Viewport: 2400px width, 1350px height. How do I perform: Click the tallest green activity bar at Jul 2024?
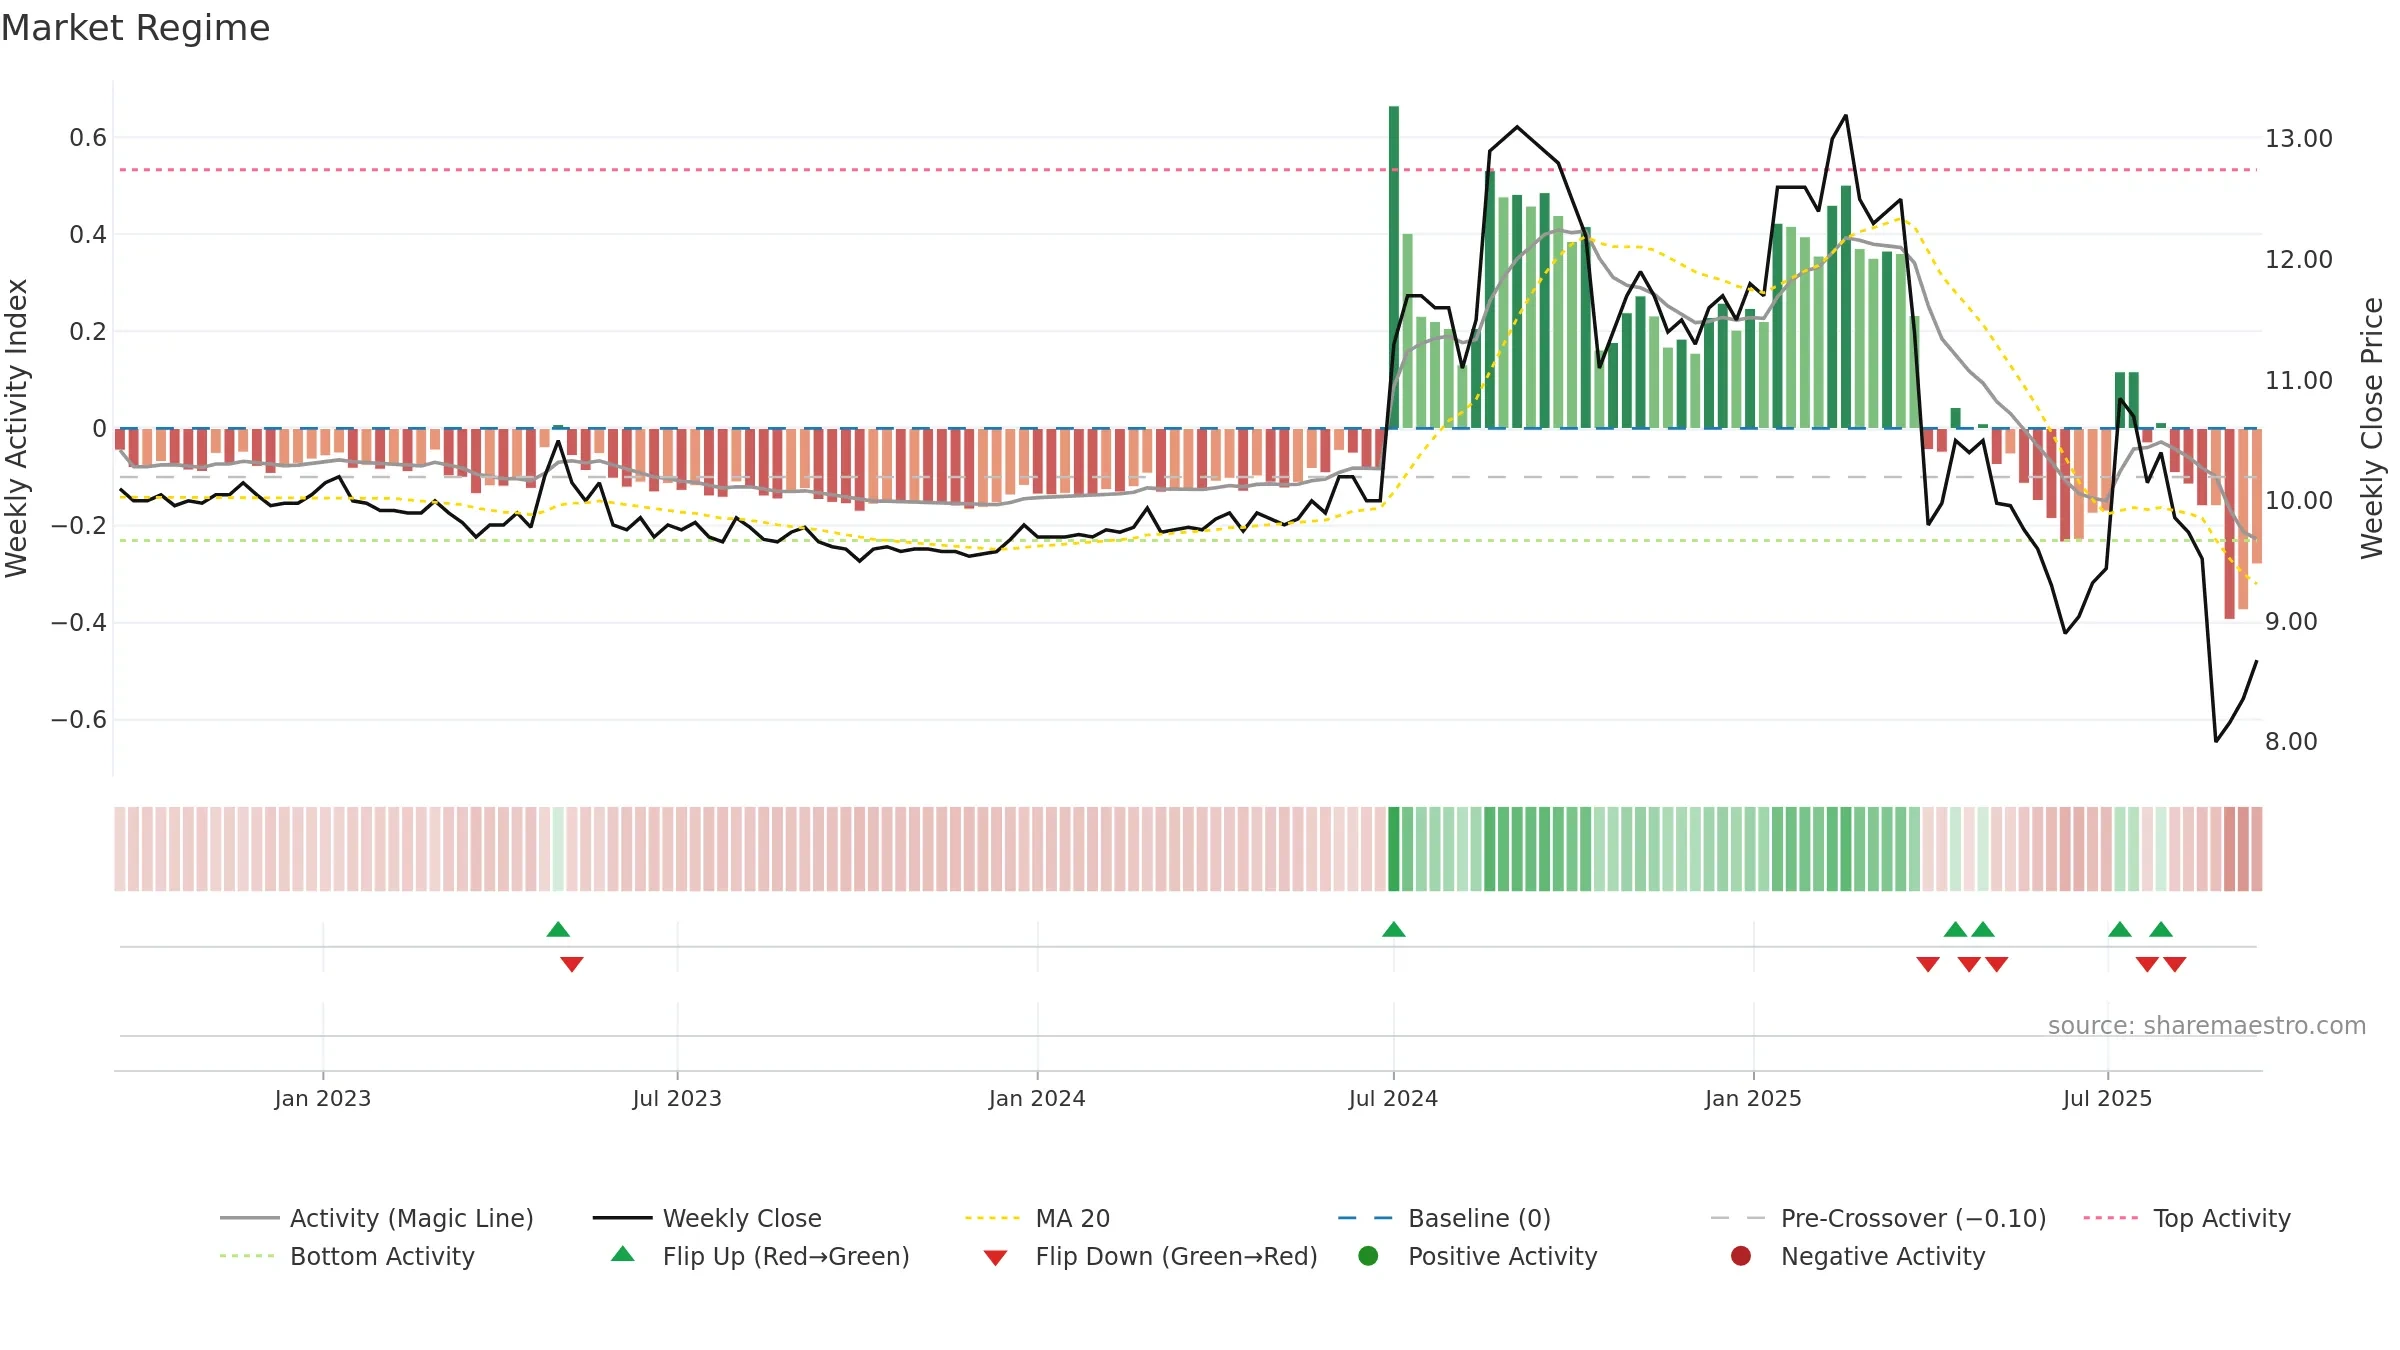pos(1394,267)
